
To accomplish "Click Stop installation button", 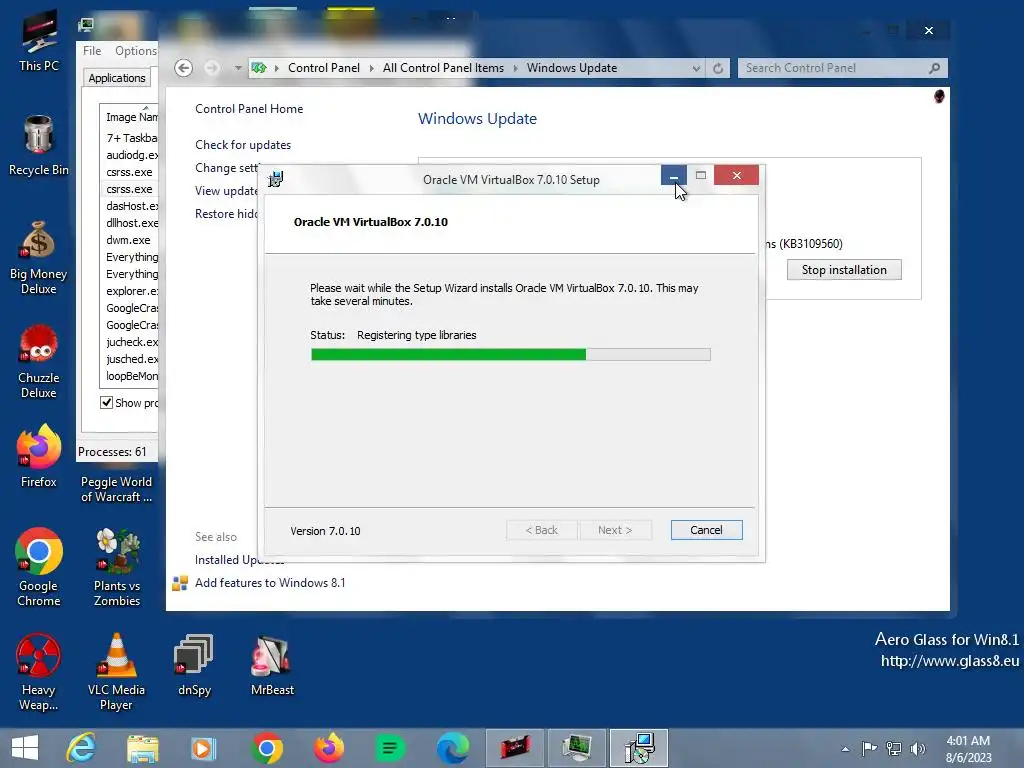I will point(844,270).
